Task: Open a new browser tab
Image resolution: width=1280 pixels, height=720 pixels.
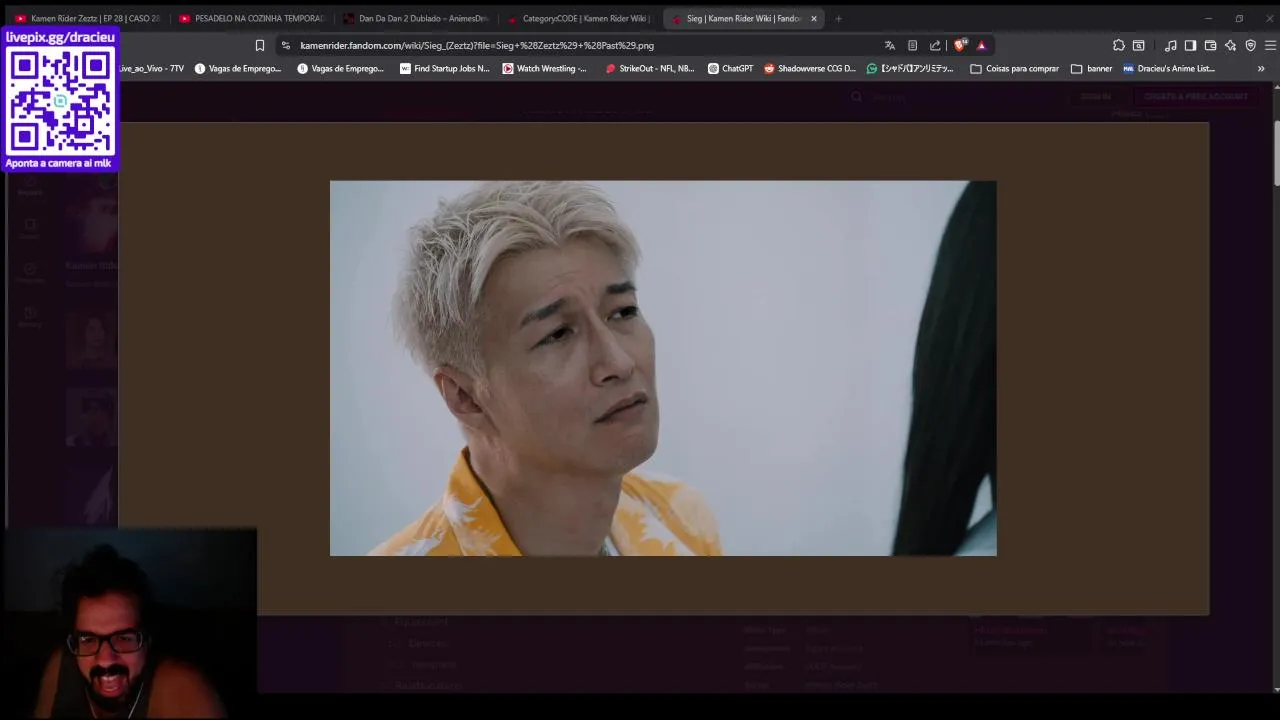Action: pos(838,18)
